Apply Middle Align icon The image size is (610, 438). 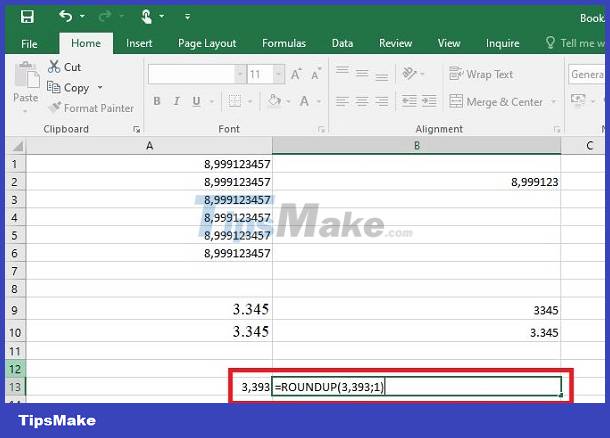362,73
